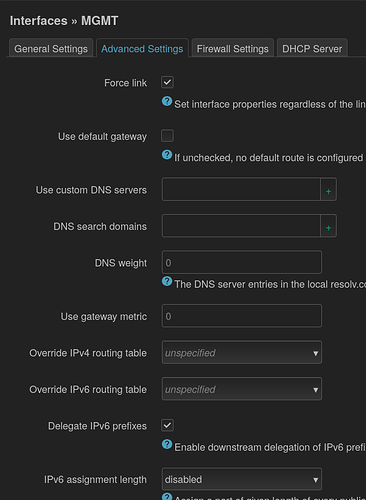The height and width of the screenshot is (500, 366).
Task: Switch to the Firewall Settings tab
Action: point(232,49)
